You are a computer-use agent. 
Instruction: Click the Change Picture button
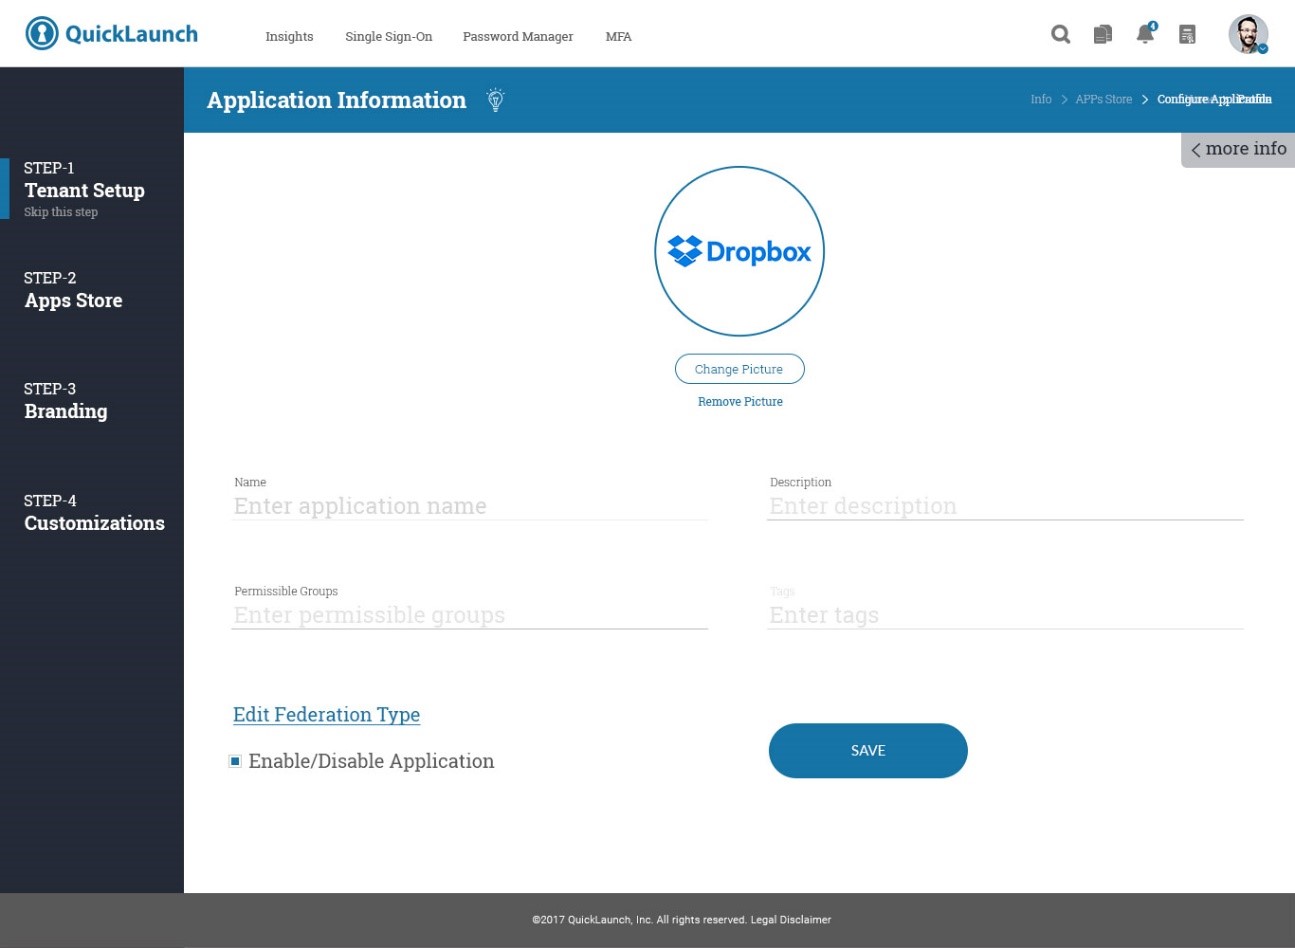click(740, 369)
